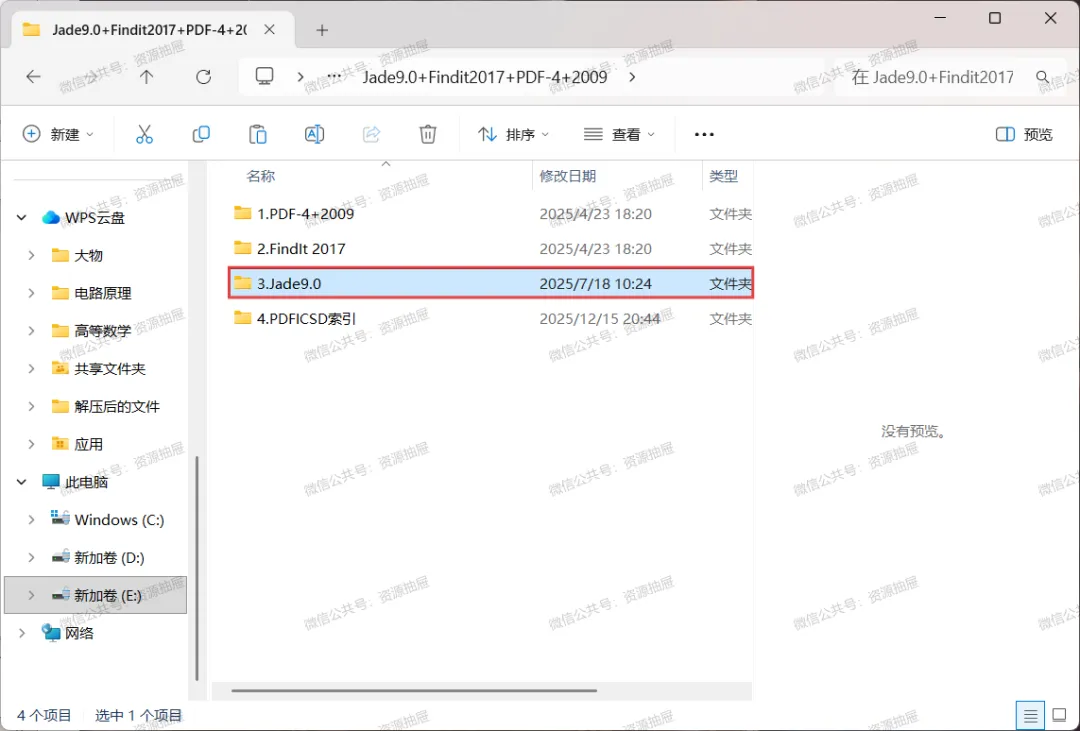Viewport: 1080px width, 731px height.
Task: Add a new tab with plus button
Action: point(322,30)
